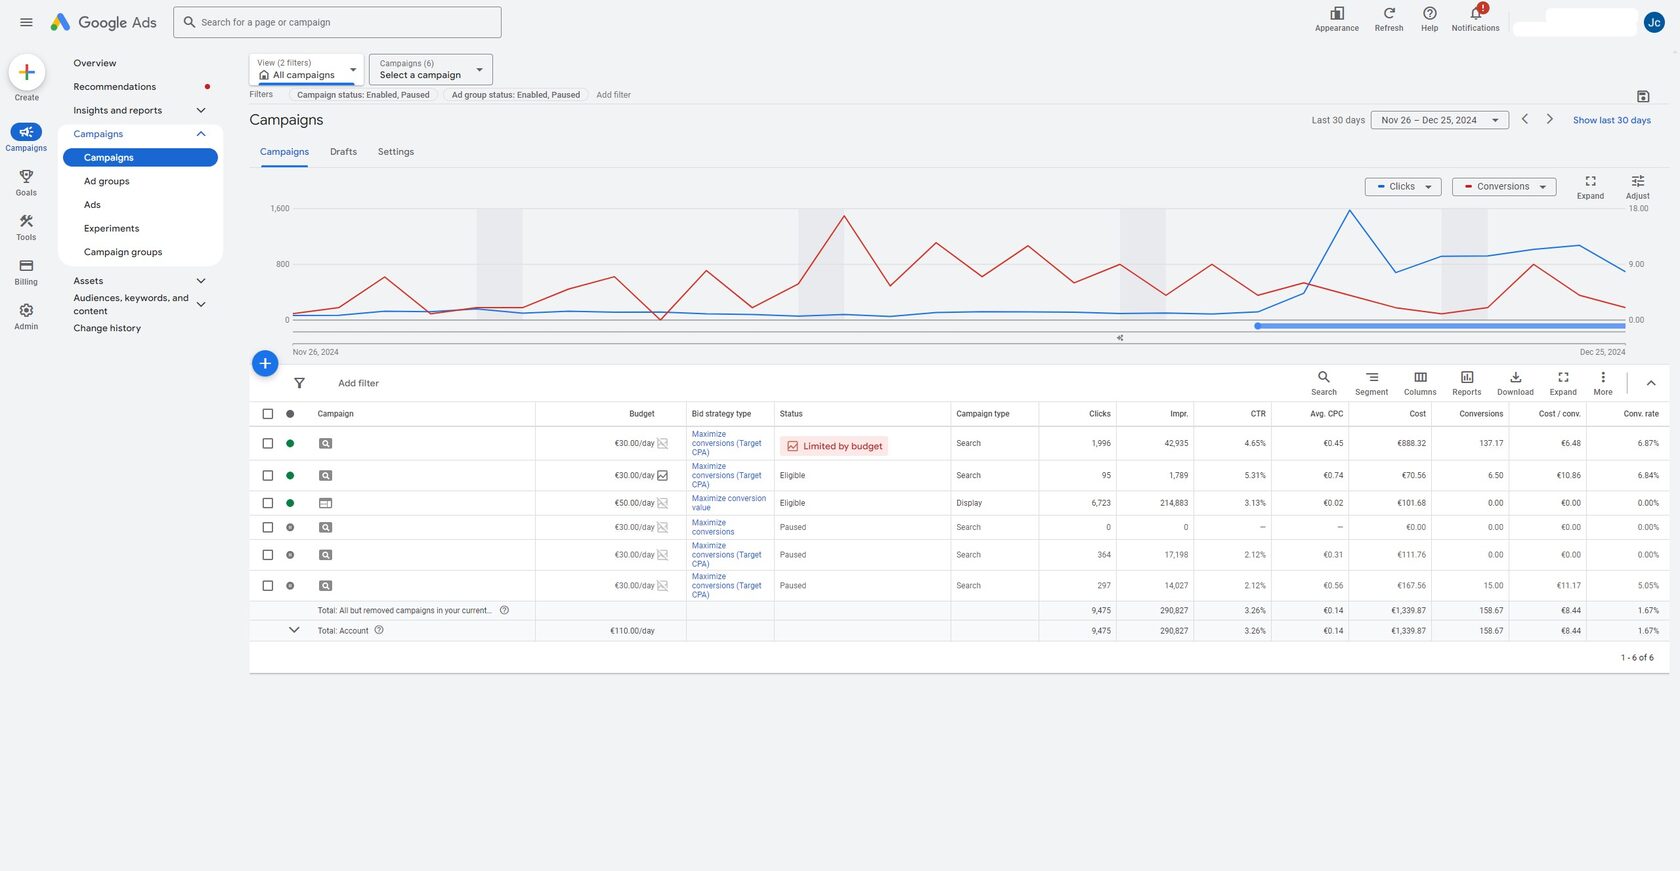Open the Columns modifier icon

click(1419, 378)
